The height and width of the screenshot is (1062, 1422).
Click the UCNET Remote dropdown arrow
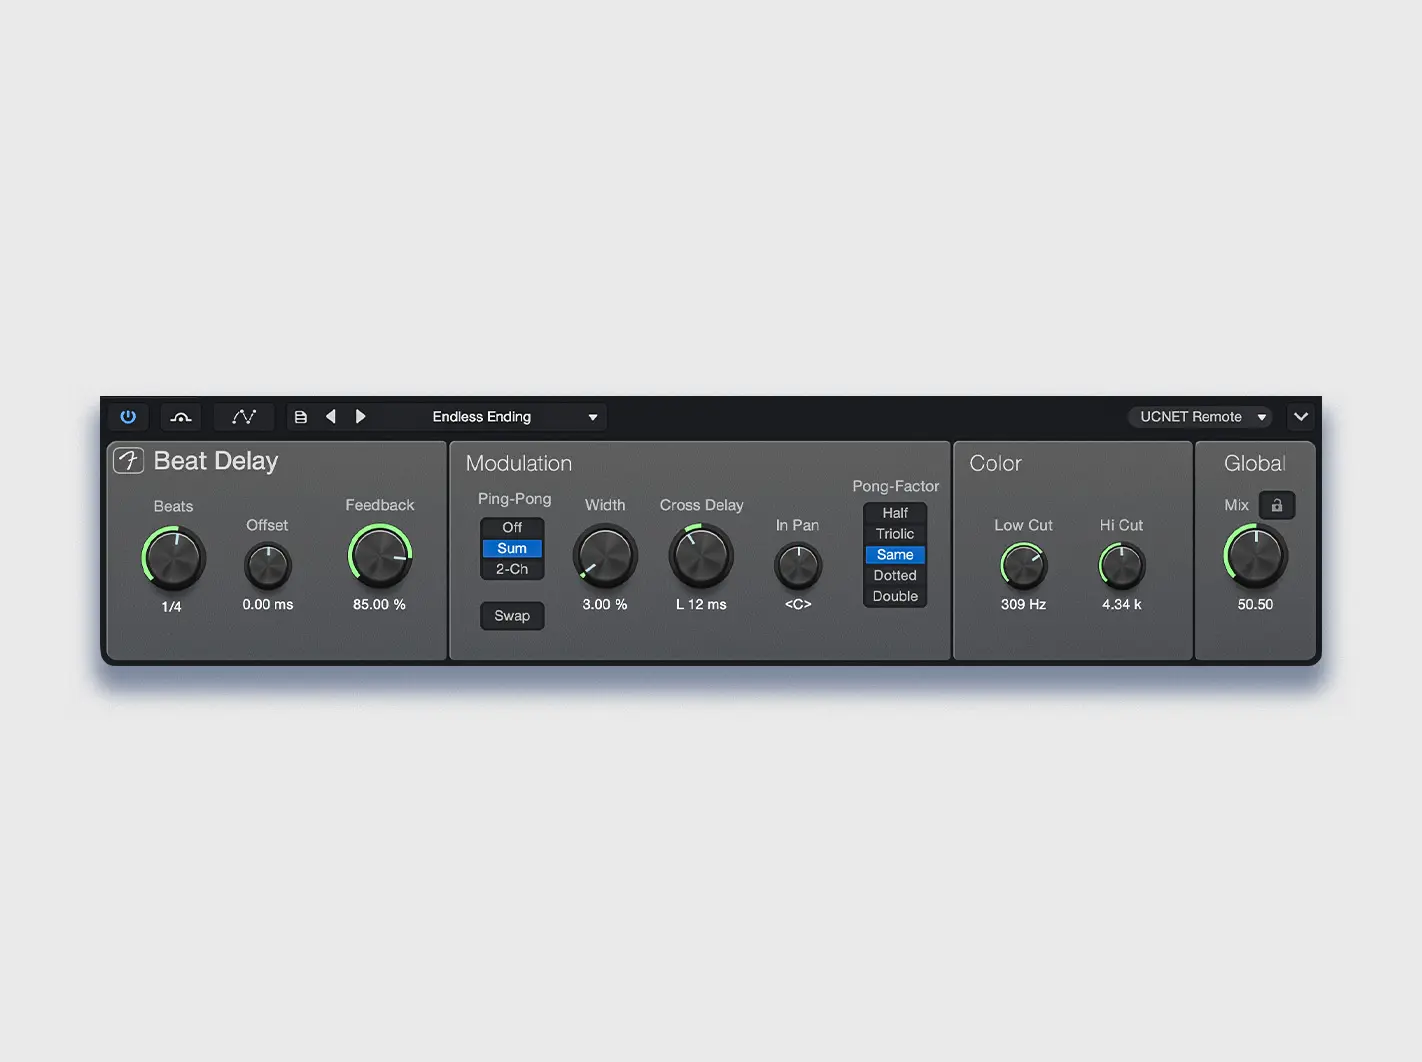pyautogui.click(x=1261, y=417)
